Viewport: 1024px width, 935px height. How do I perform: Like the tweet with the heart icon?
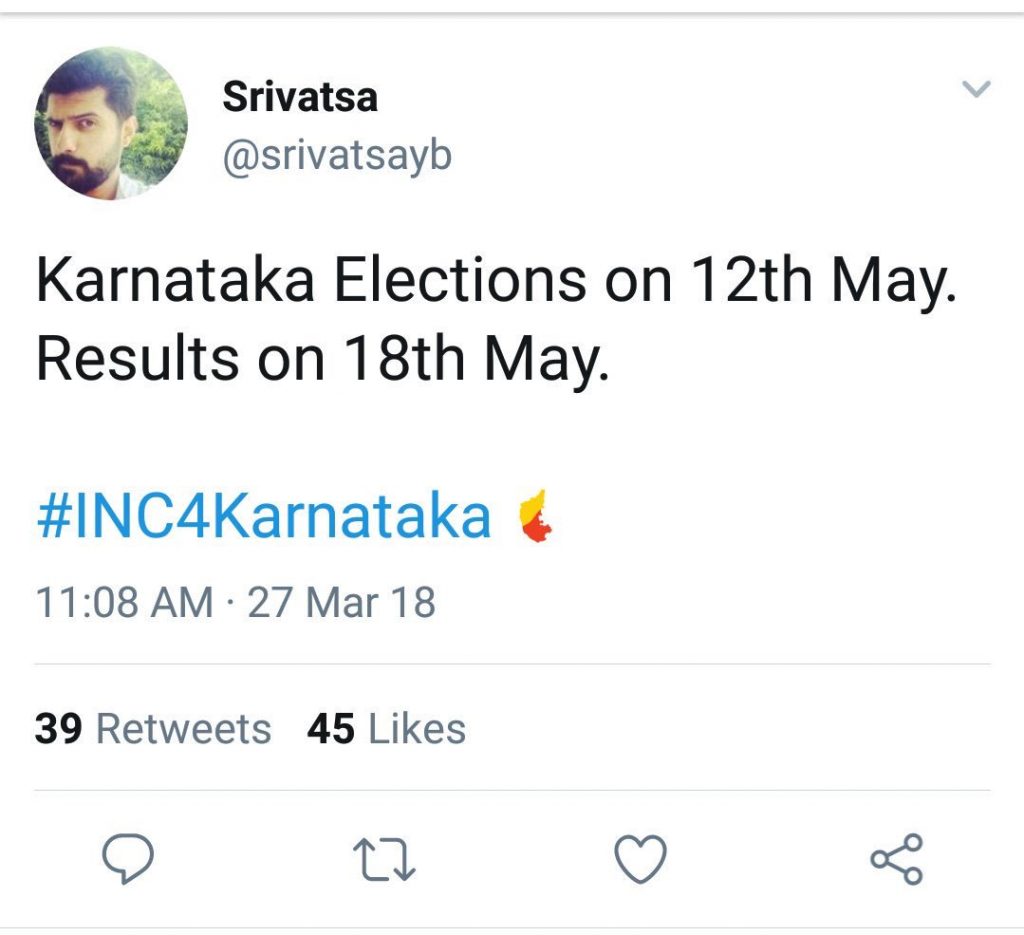pos(641,859)
